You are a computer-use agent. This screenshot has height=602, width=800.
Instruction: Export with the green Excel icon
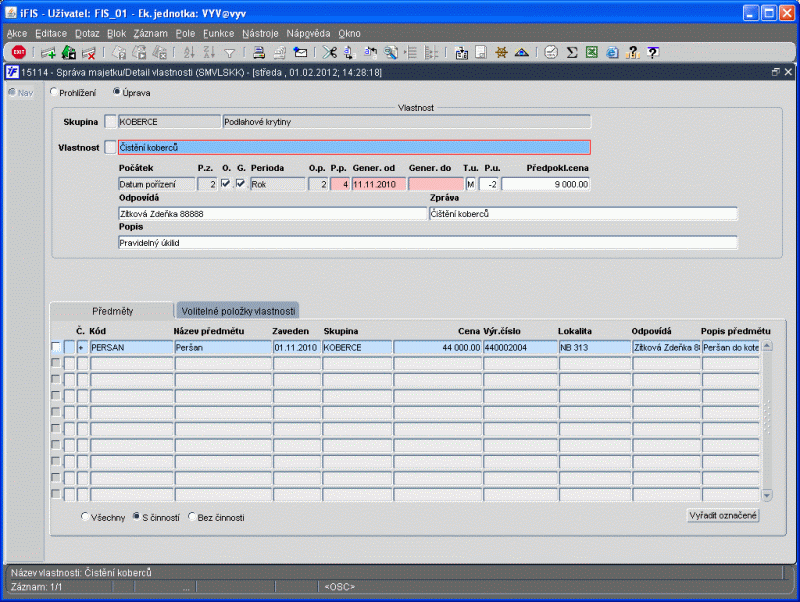pyautogui.click(x=592, y=53)
